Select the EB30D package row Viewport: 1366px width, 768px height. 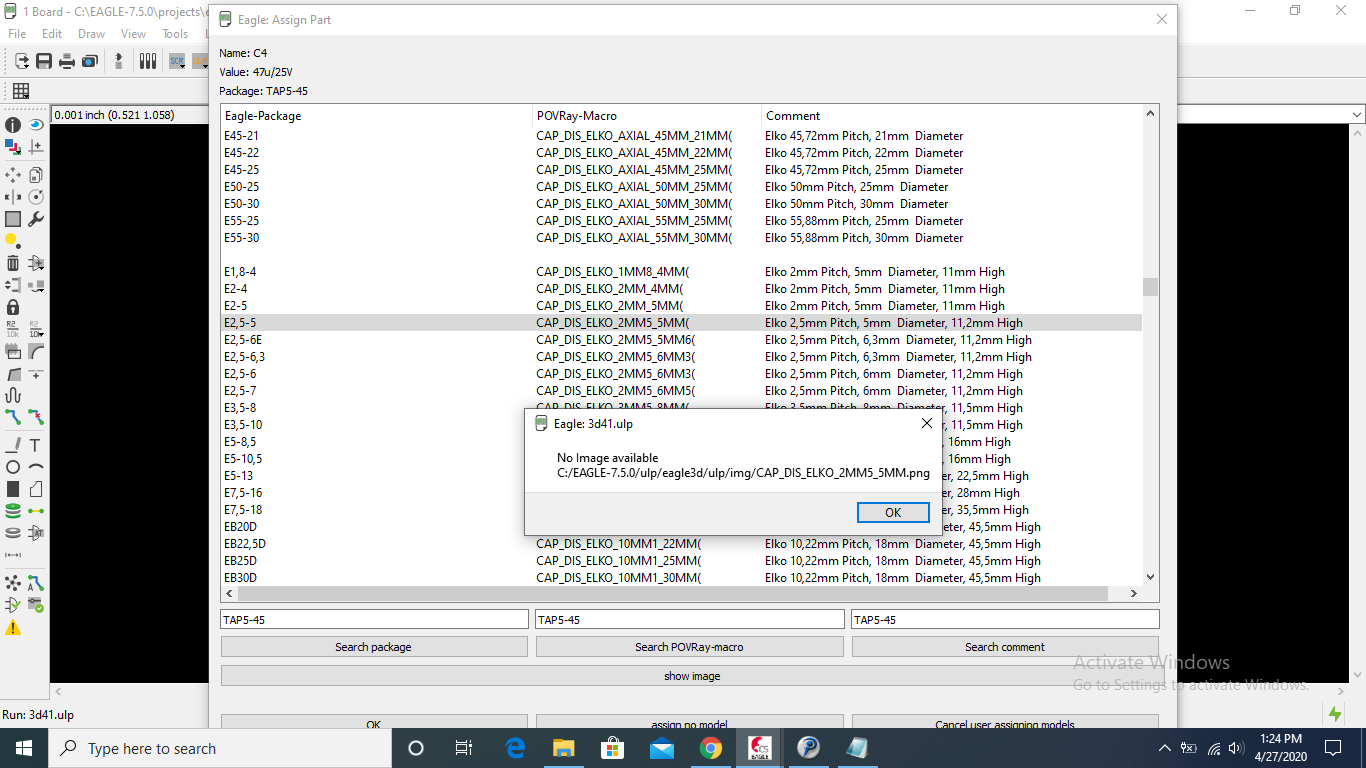point(681,578)
